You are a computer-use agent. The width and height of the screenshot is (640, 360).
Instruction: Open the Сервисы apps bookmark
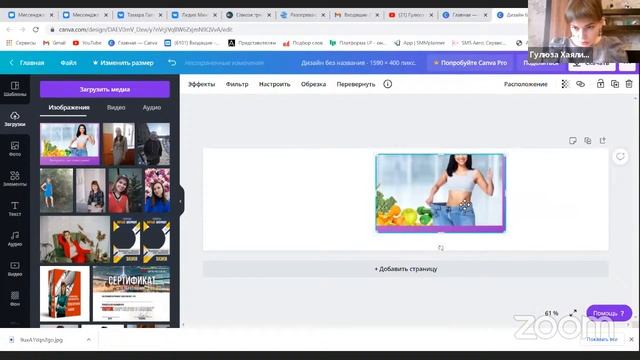point(21,42)
